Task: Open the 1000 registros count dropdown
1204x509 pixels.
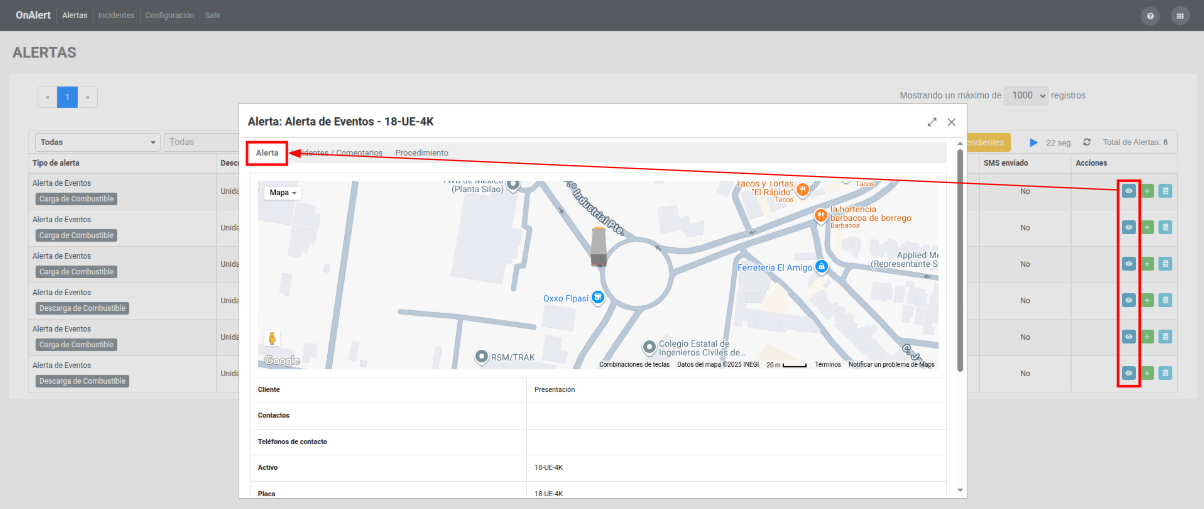Action: tap(1027, 95)
